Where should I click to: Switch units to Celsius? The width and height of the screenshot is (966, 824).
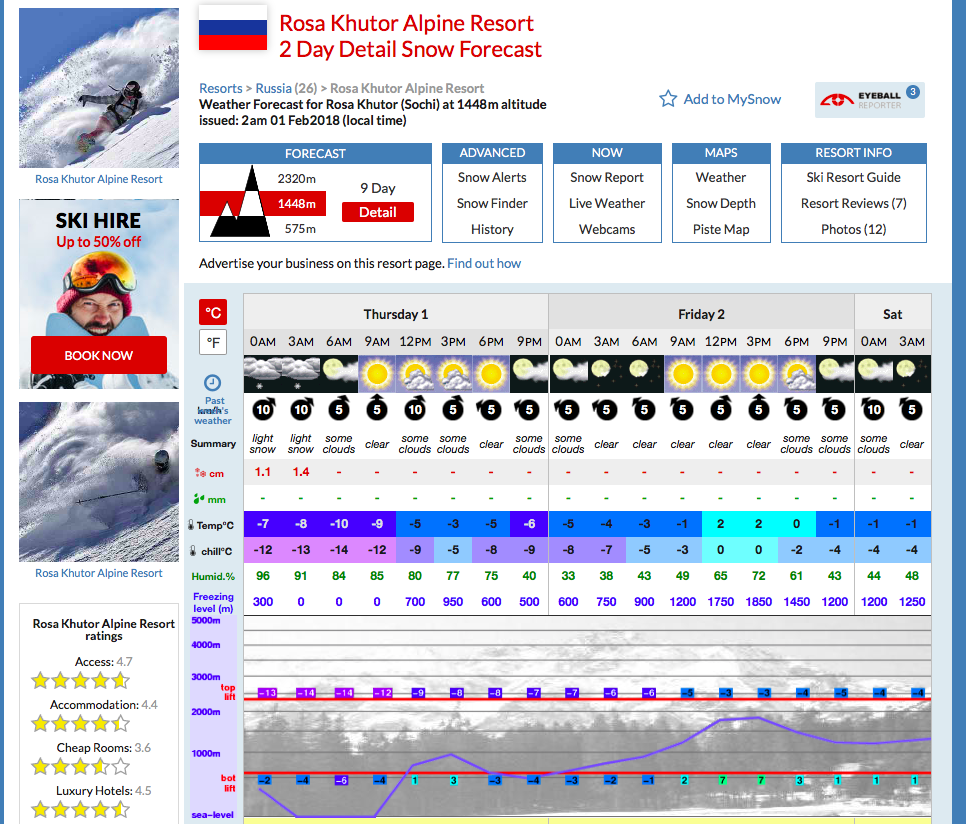pos(213,312)
